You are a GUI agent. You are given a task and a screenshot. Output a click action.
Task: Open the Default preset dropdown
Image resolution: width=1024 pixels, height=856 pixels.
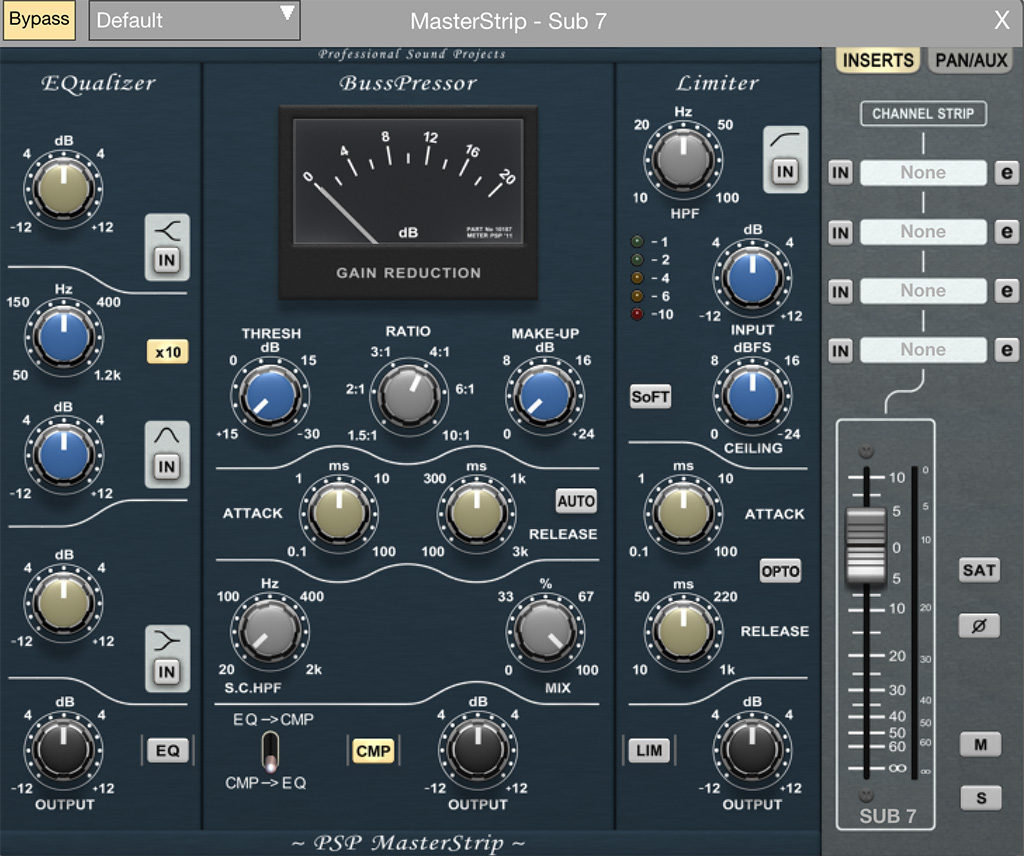[x=194, y=20]
